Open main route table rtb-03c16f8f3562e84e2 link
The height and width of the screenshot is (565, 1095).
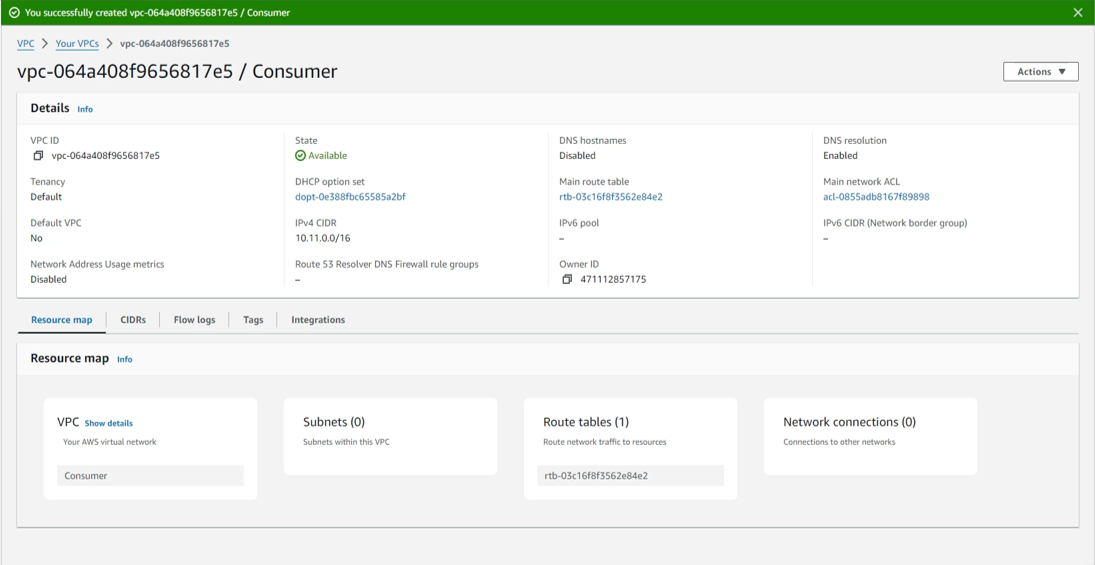click(x=610, y=197)
